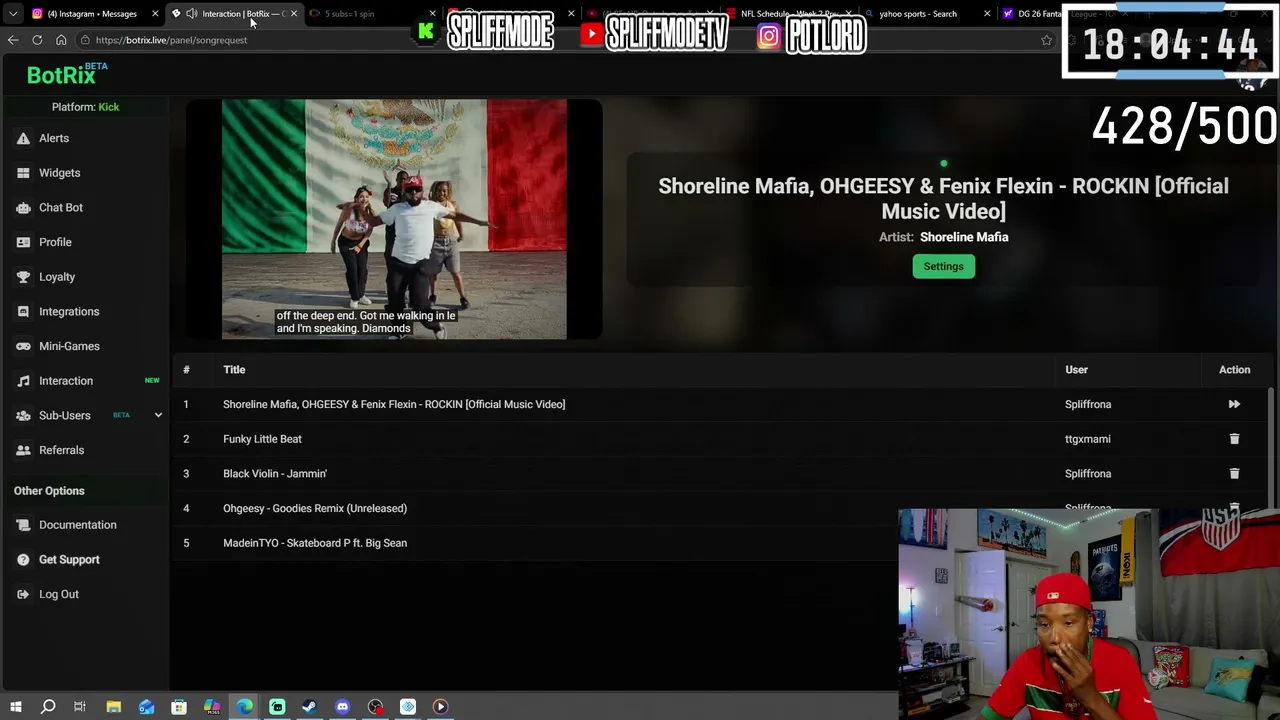Open Task View on taskbar
The width and height of the screenshot is (1280, 720).
80,707
